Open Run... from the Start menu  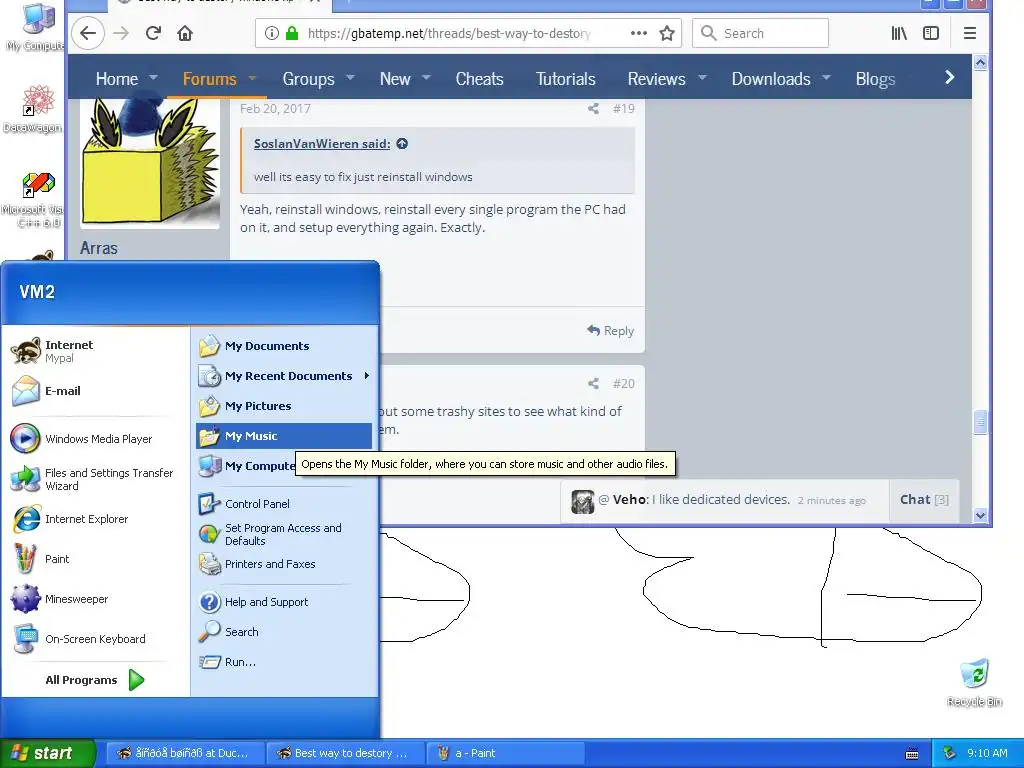[x=284, y=662]
